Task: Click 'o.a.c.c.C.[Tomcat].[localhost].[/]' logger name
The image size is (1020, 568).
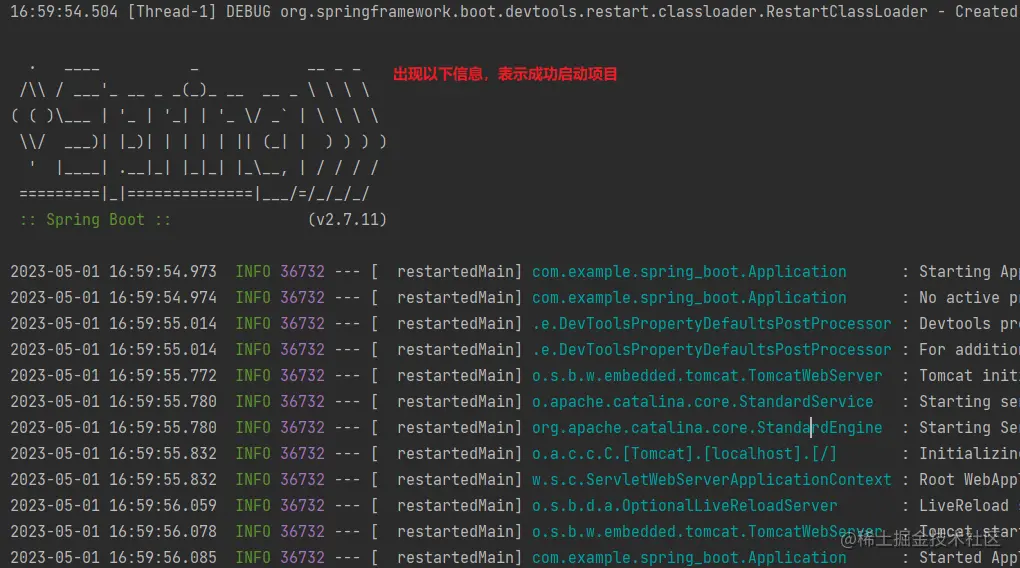Action: click(x=684, y=454)
